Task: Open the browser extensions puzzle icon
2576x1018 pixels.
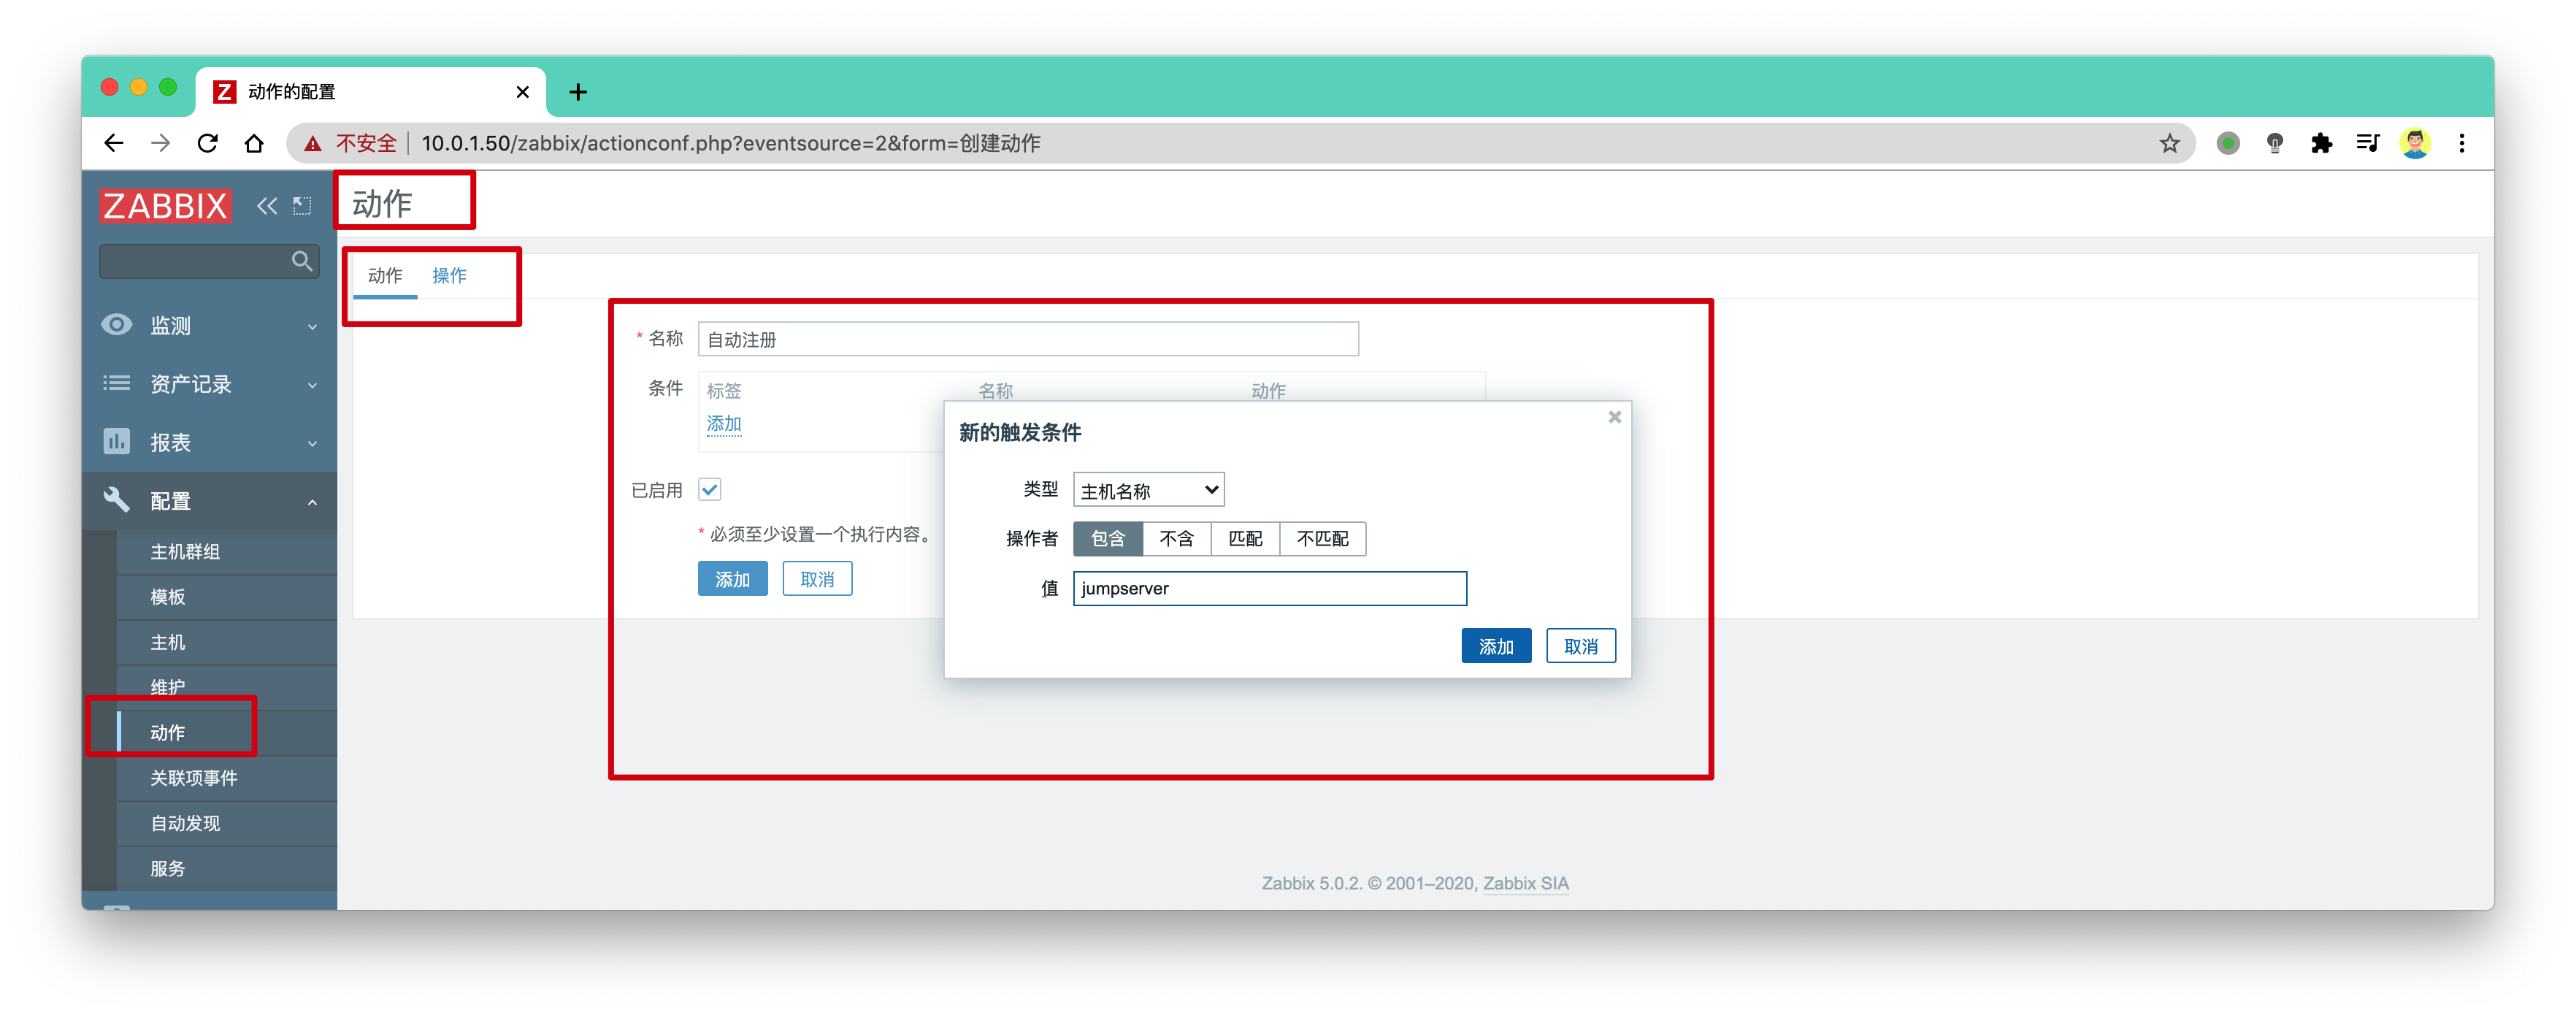Action: pos(2321,143)
